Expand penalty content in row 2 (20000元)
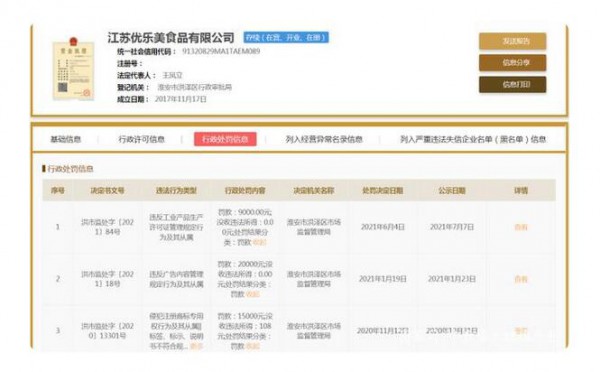Image resolution: width=600 pixels, height=372 pixels. 253,294
